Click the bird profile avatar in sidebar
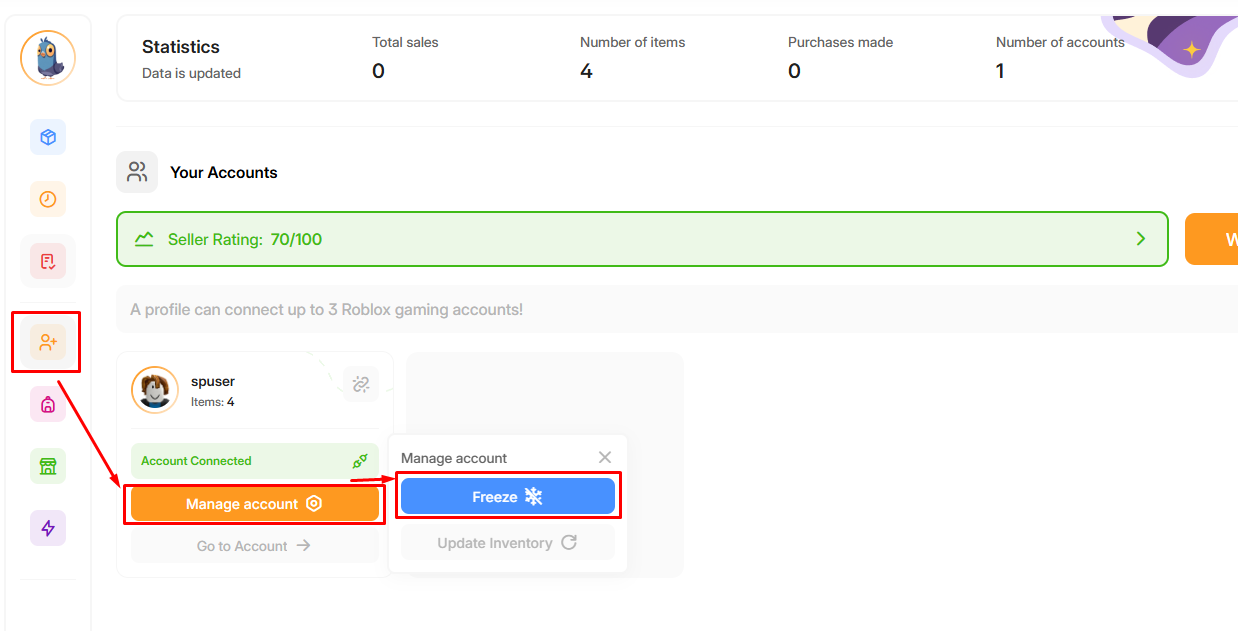The image size is (1238, 631). point(48,58)
